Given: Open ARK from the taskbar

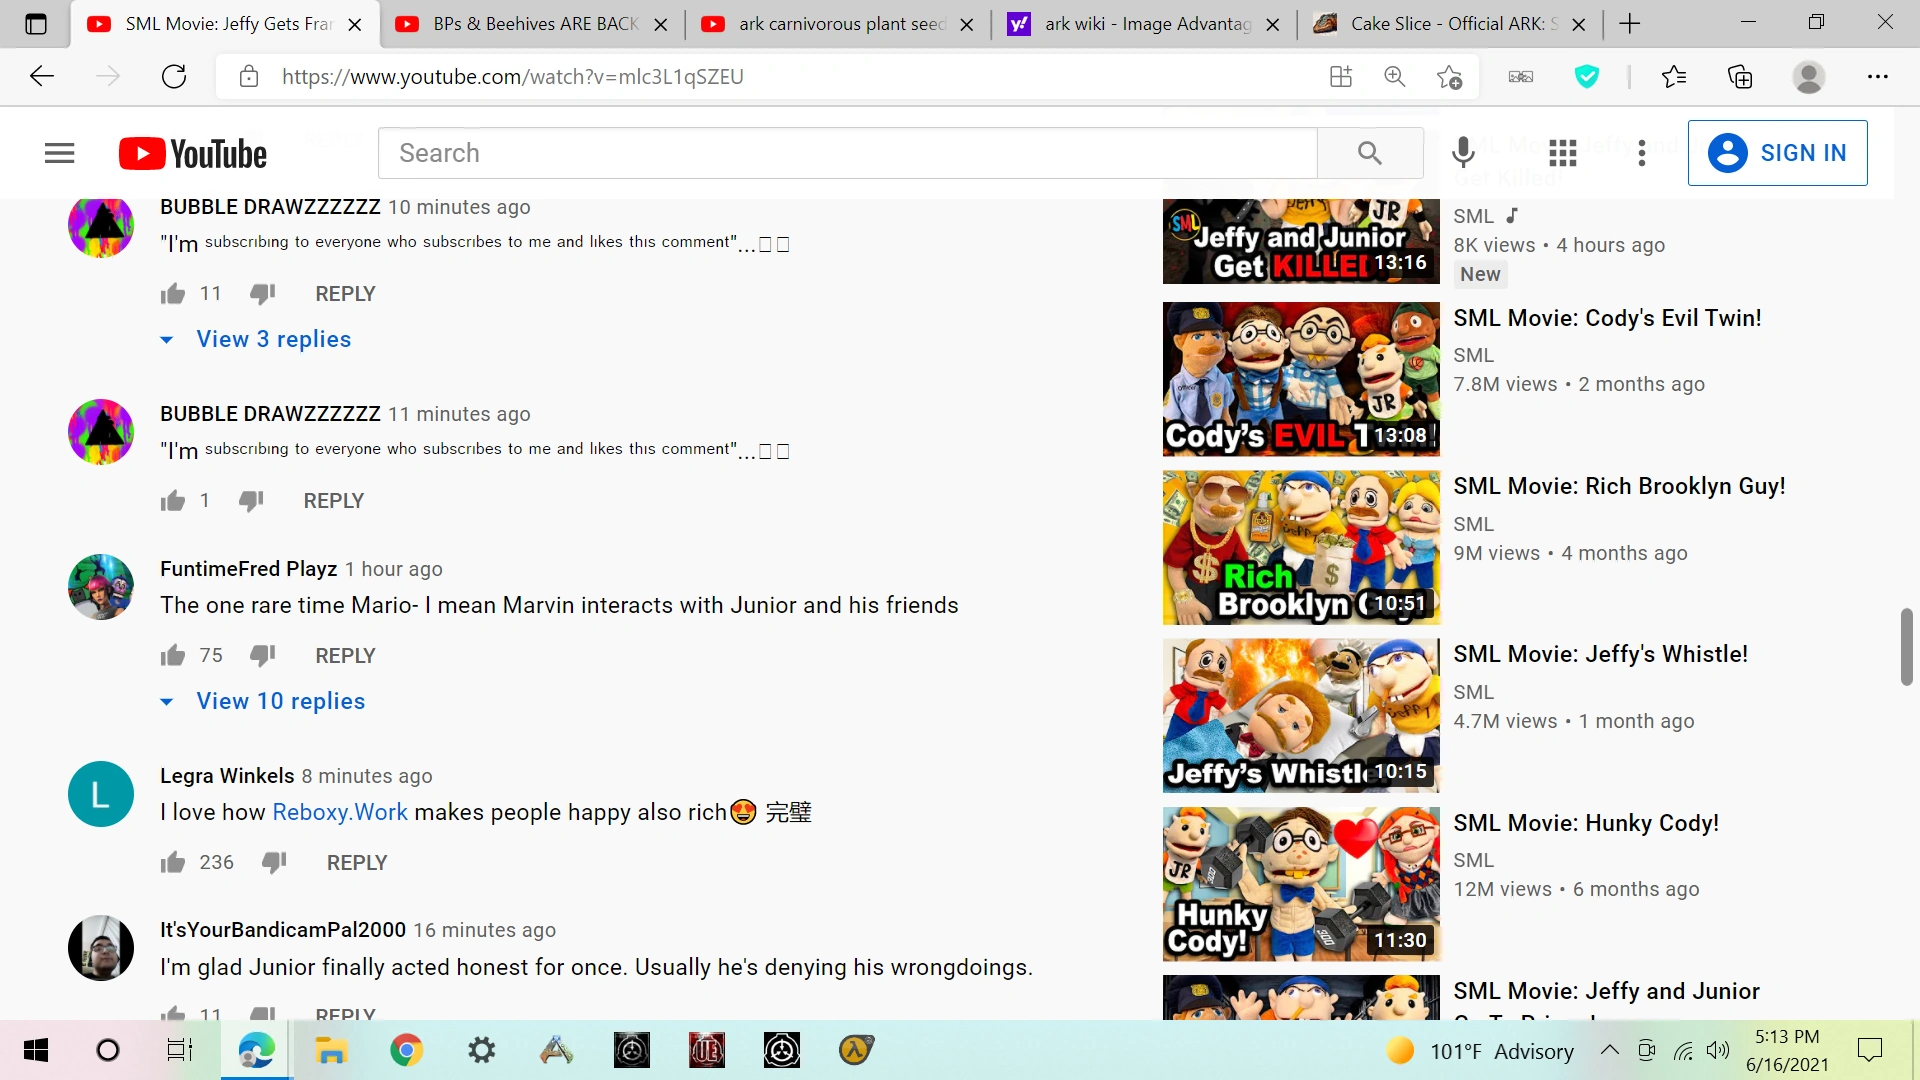Looking at the screenshot, I should [556, 1050].
